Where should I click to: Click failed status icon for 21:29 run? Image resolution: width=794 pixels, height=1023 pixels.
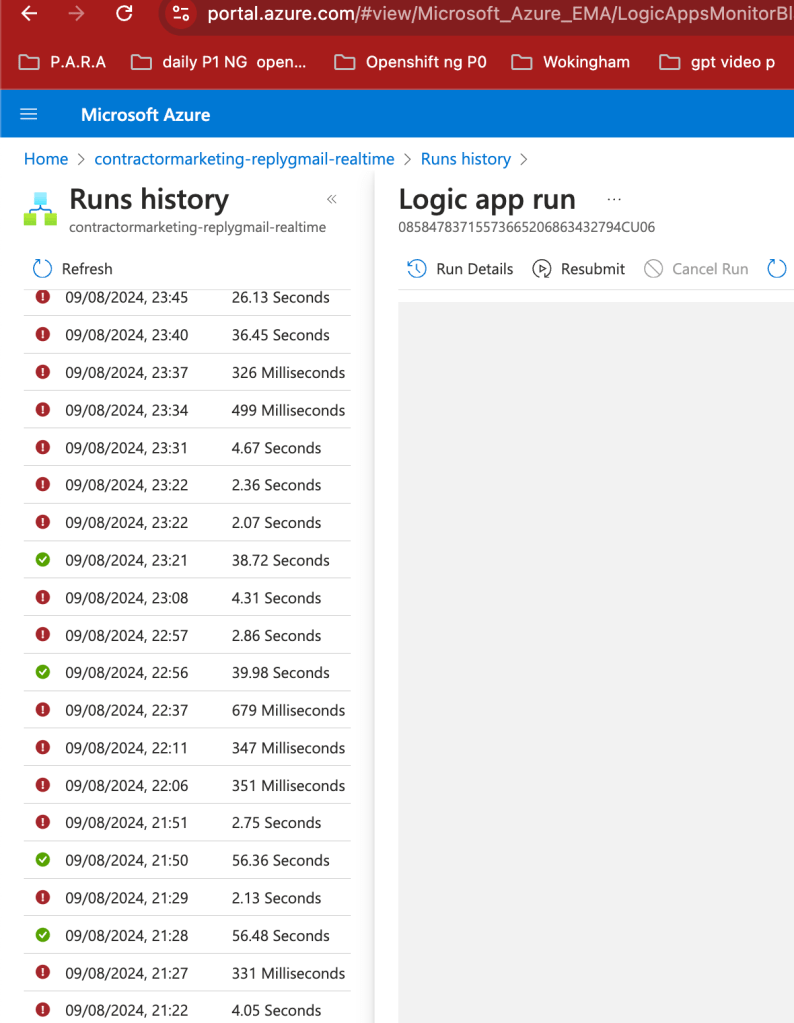click(x=43, y=898)
